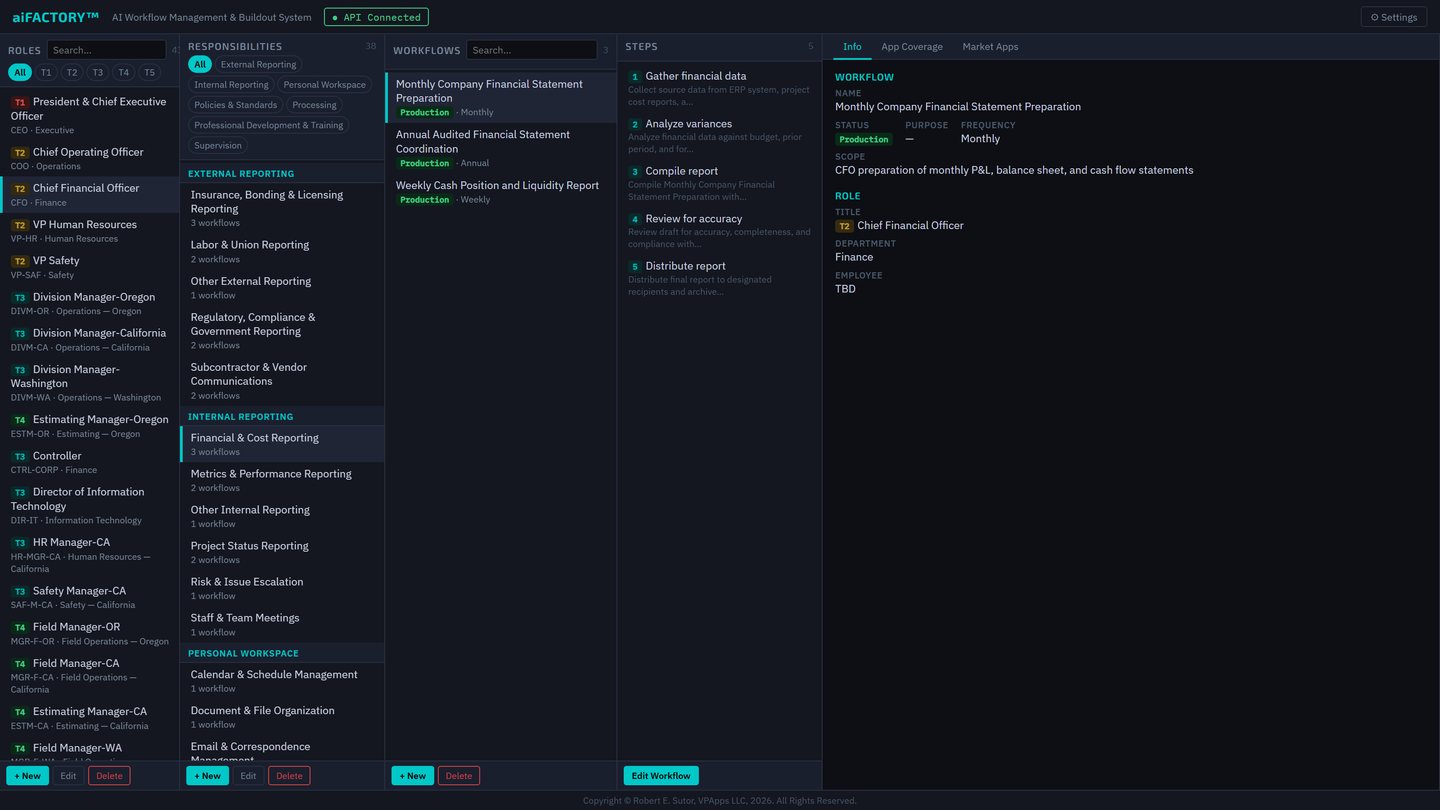Open Labor & Union Reporting responsibility
The image size is (1440, 810).
[282, 251]
